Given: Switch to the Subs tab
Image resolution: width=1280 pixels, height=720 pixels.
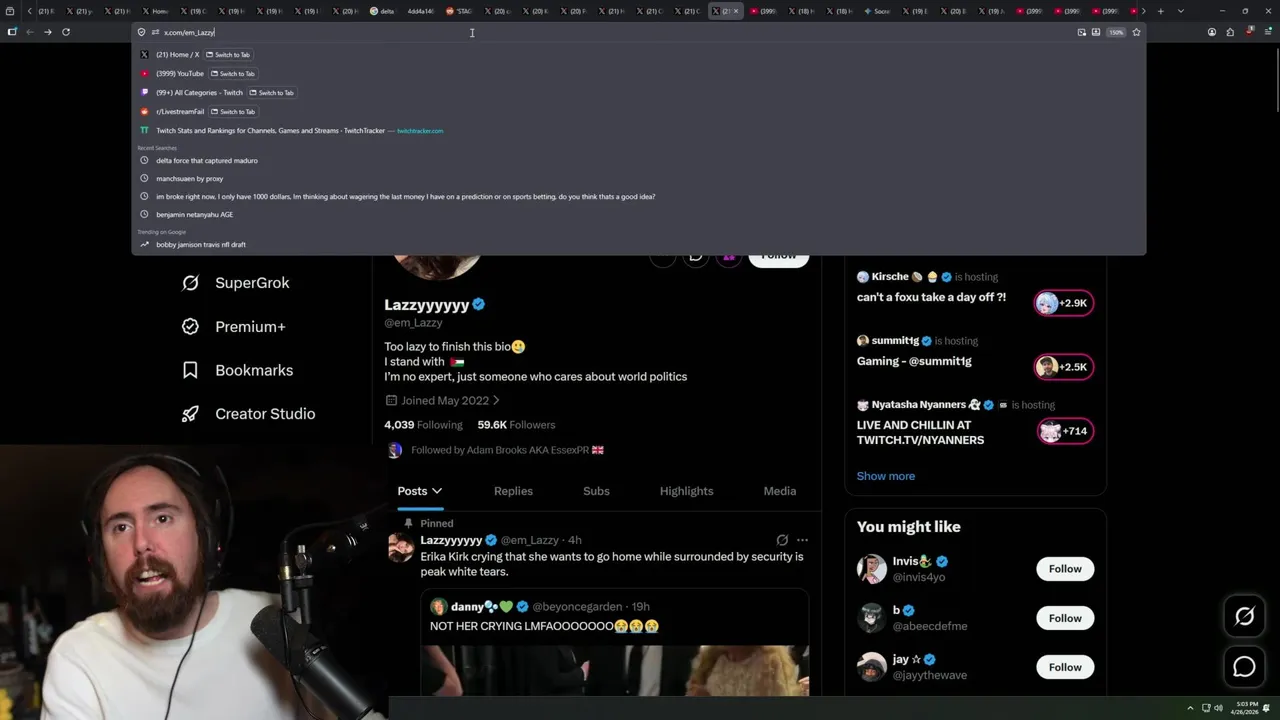Looking at the screenshot, I should pos(596,491).
